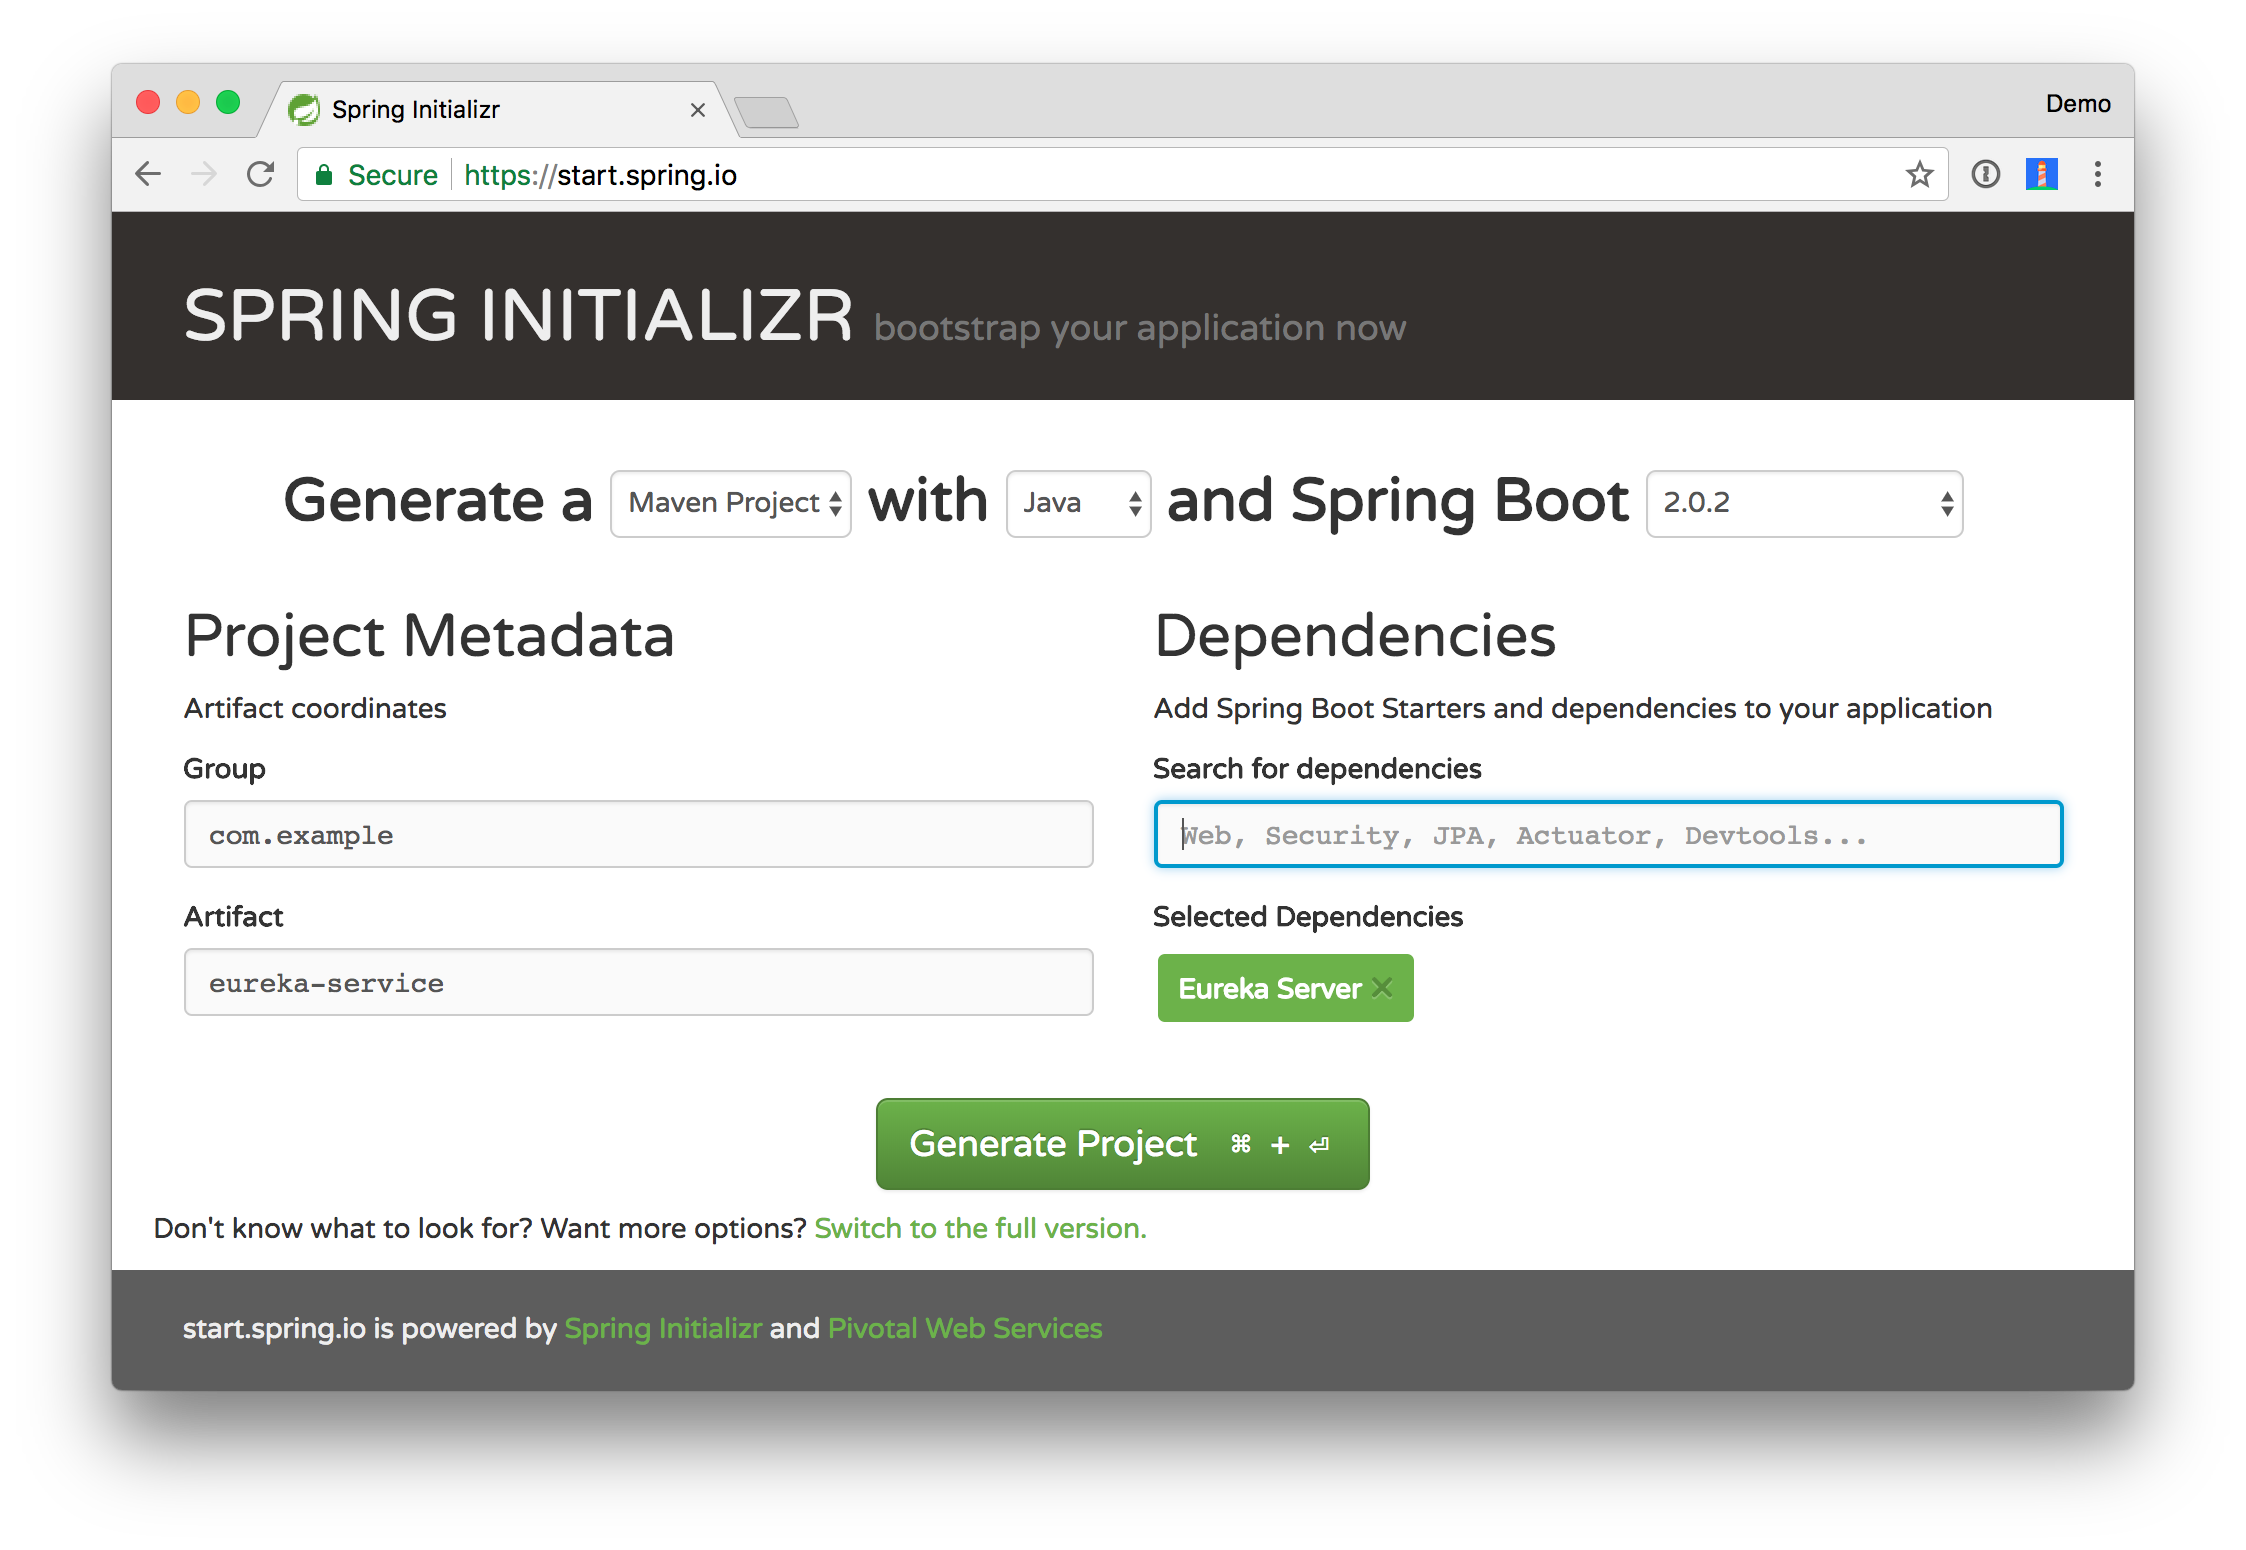Close the Spring Initializr tab
The width and height of the screenshot is (2246, 1550).
(x=698, y=110)
